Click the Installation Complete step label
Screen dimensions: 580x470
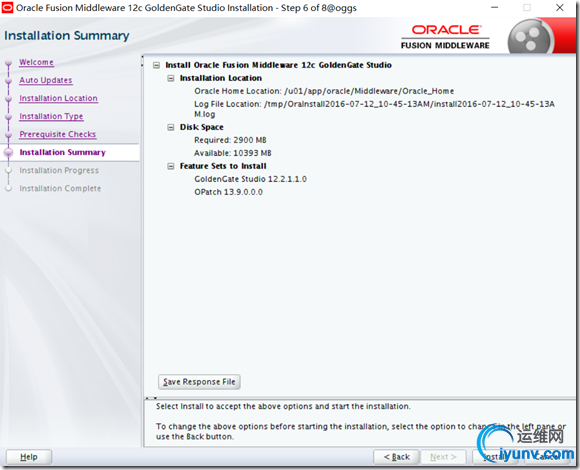pos(60,189)
